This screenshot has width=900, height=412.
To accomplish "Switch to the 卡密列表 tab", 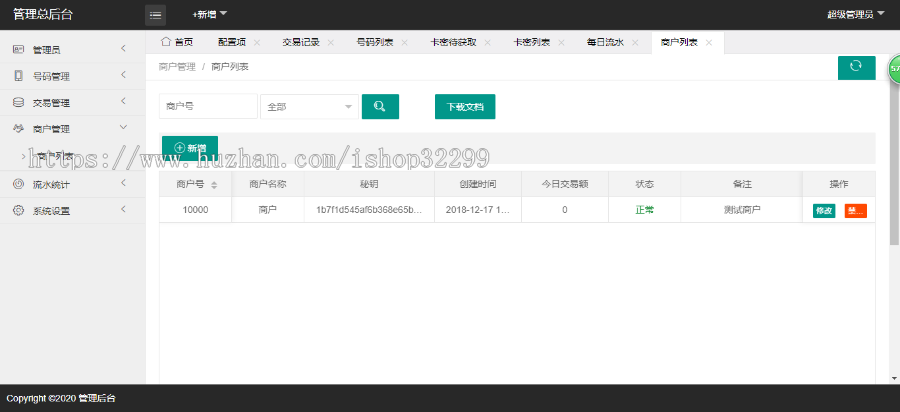I will pos(532,42).
